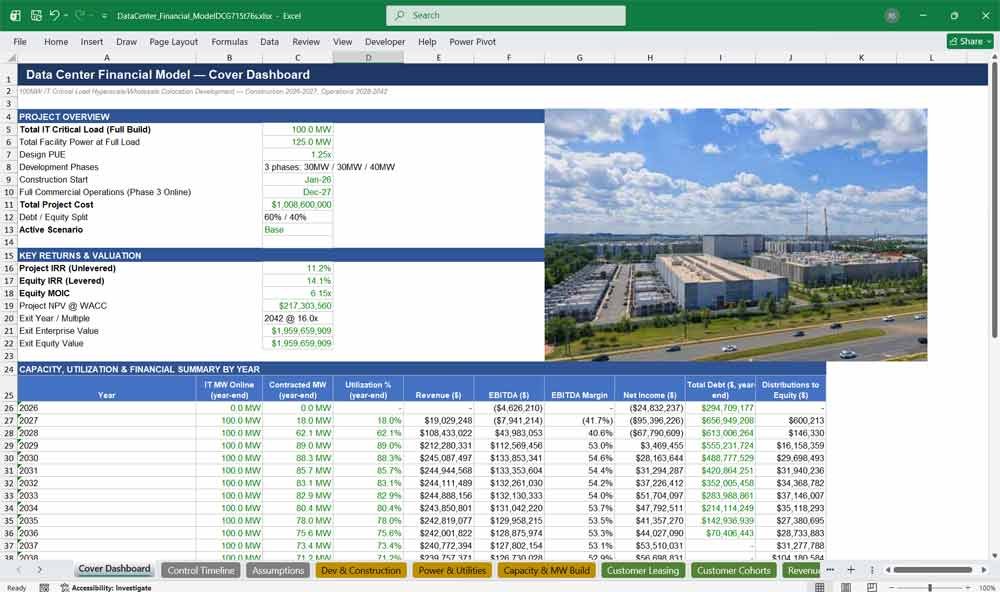Click the Utilization % column header cell
The width and height of the screenshot is (1000, 592).
tap(368, 390)
